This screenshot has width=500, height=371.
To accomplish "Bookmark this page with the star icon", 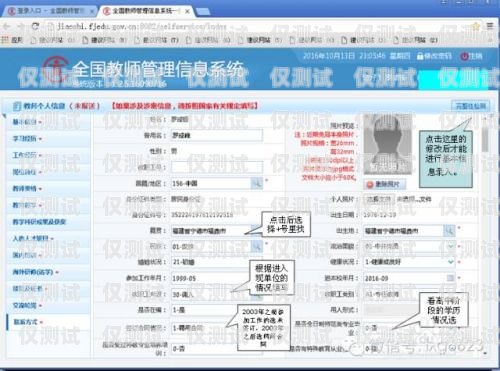I will click(x=476, y=26).
